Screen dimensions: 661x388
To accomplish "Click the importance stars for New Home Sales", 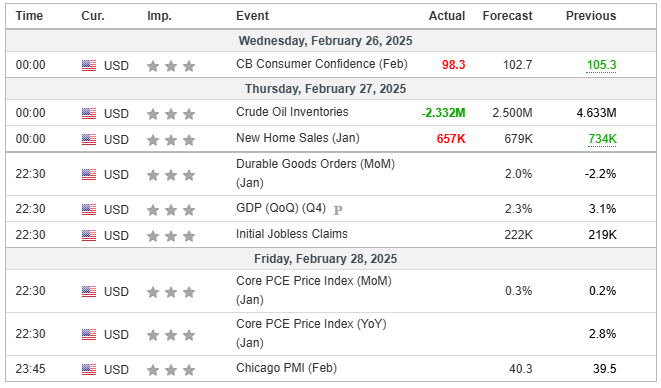I will coord(171,140).
